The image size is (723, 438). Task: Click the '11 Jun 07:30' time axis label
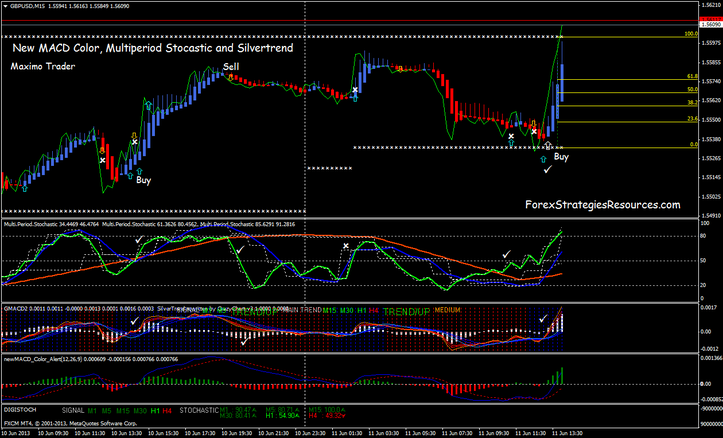click(457, 433)
